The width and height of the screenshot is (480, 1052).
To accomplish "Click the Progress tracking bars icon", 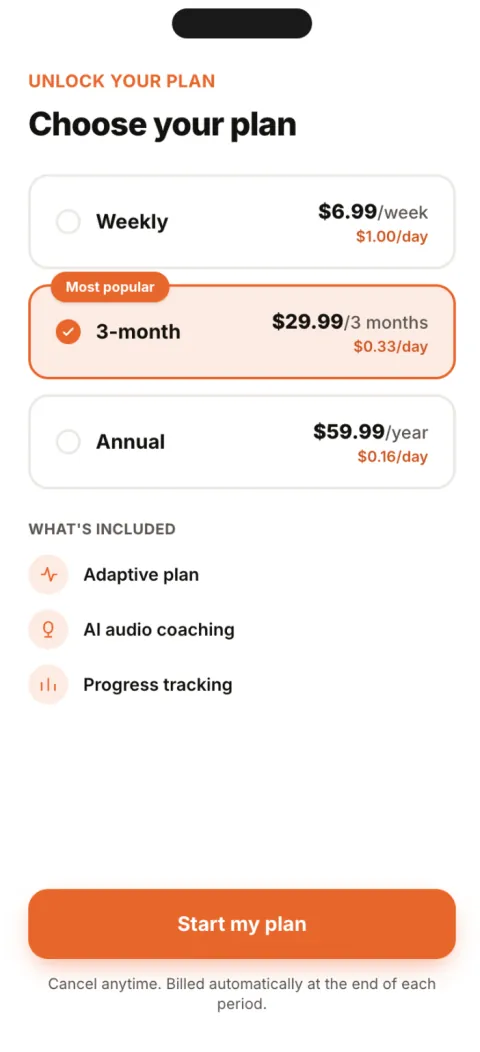I will pos(48,685).
